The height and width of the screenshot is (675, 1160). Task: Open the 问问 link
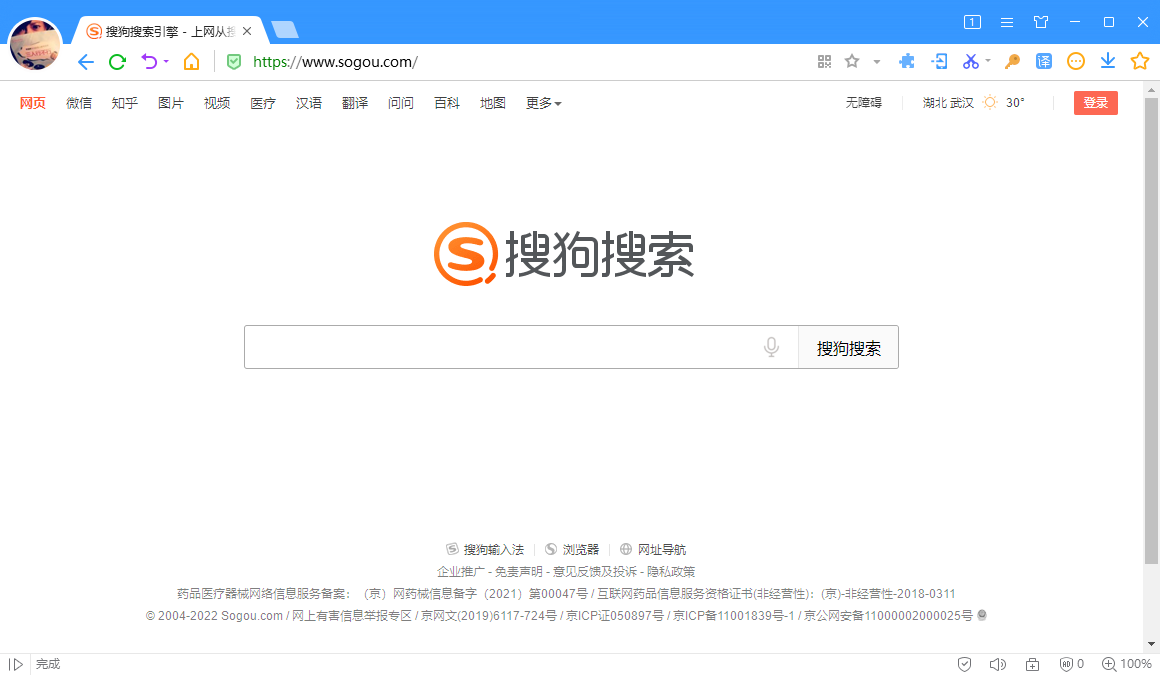click(401, 103)
